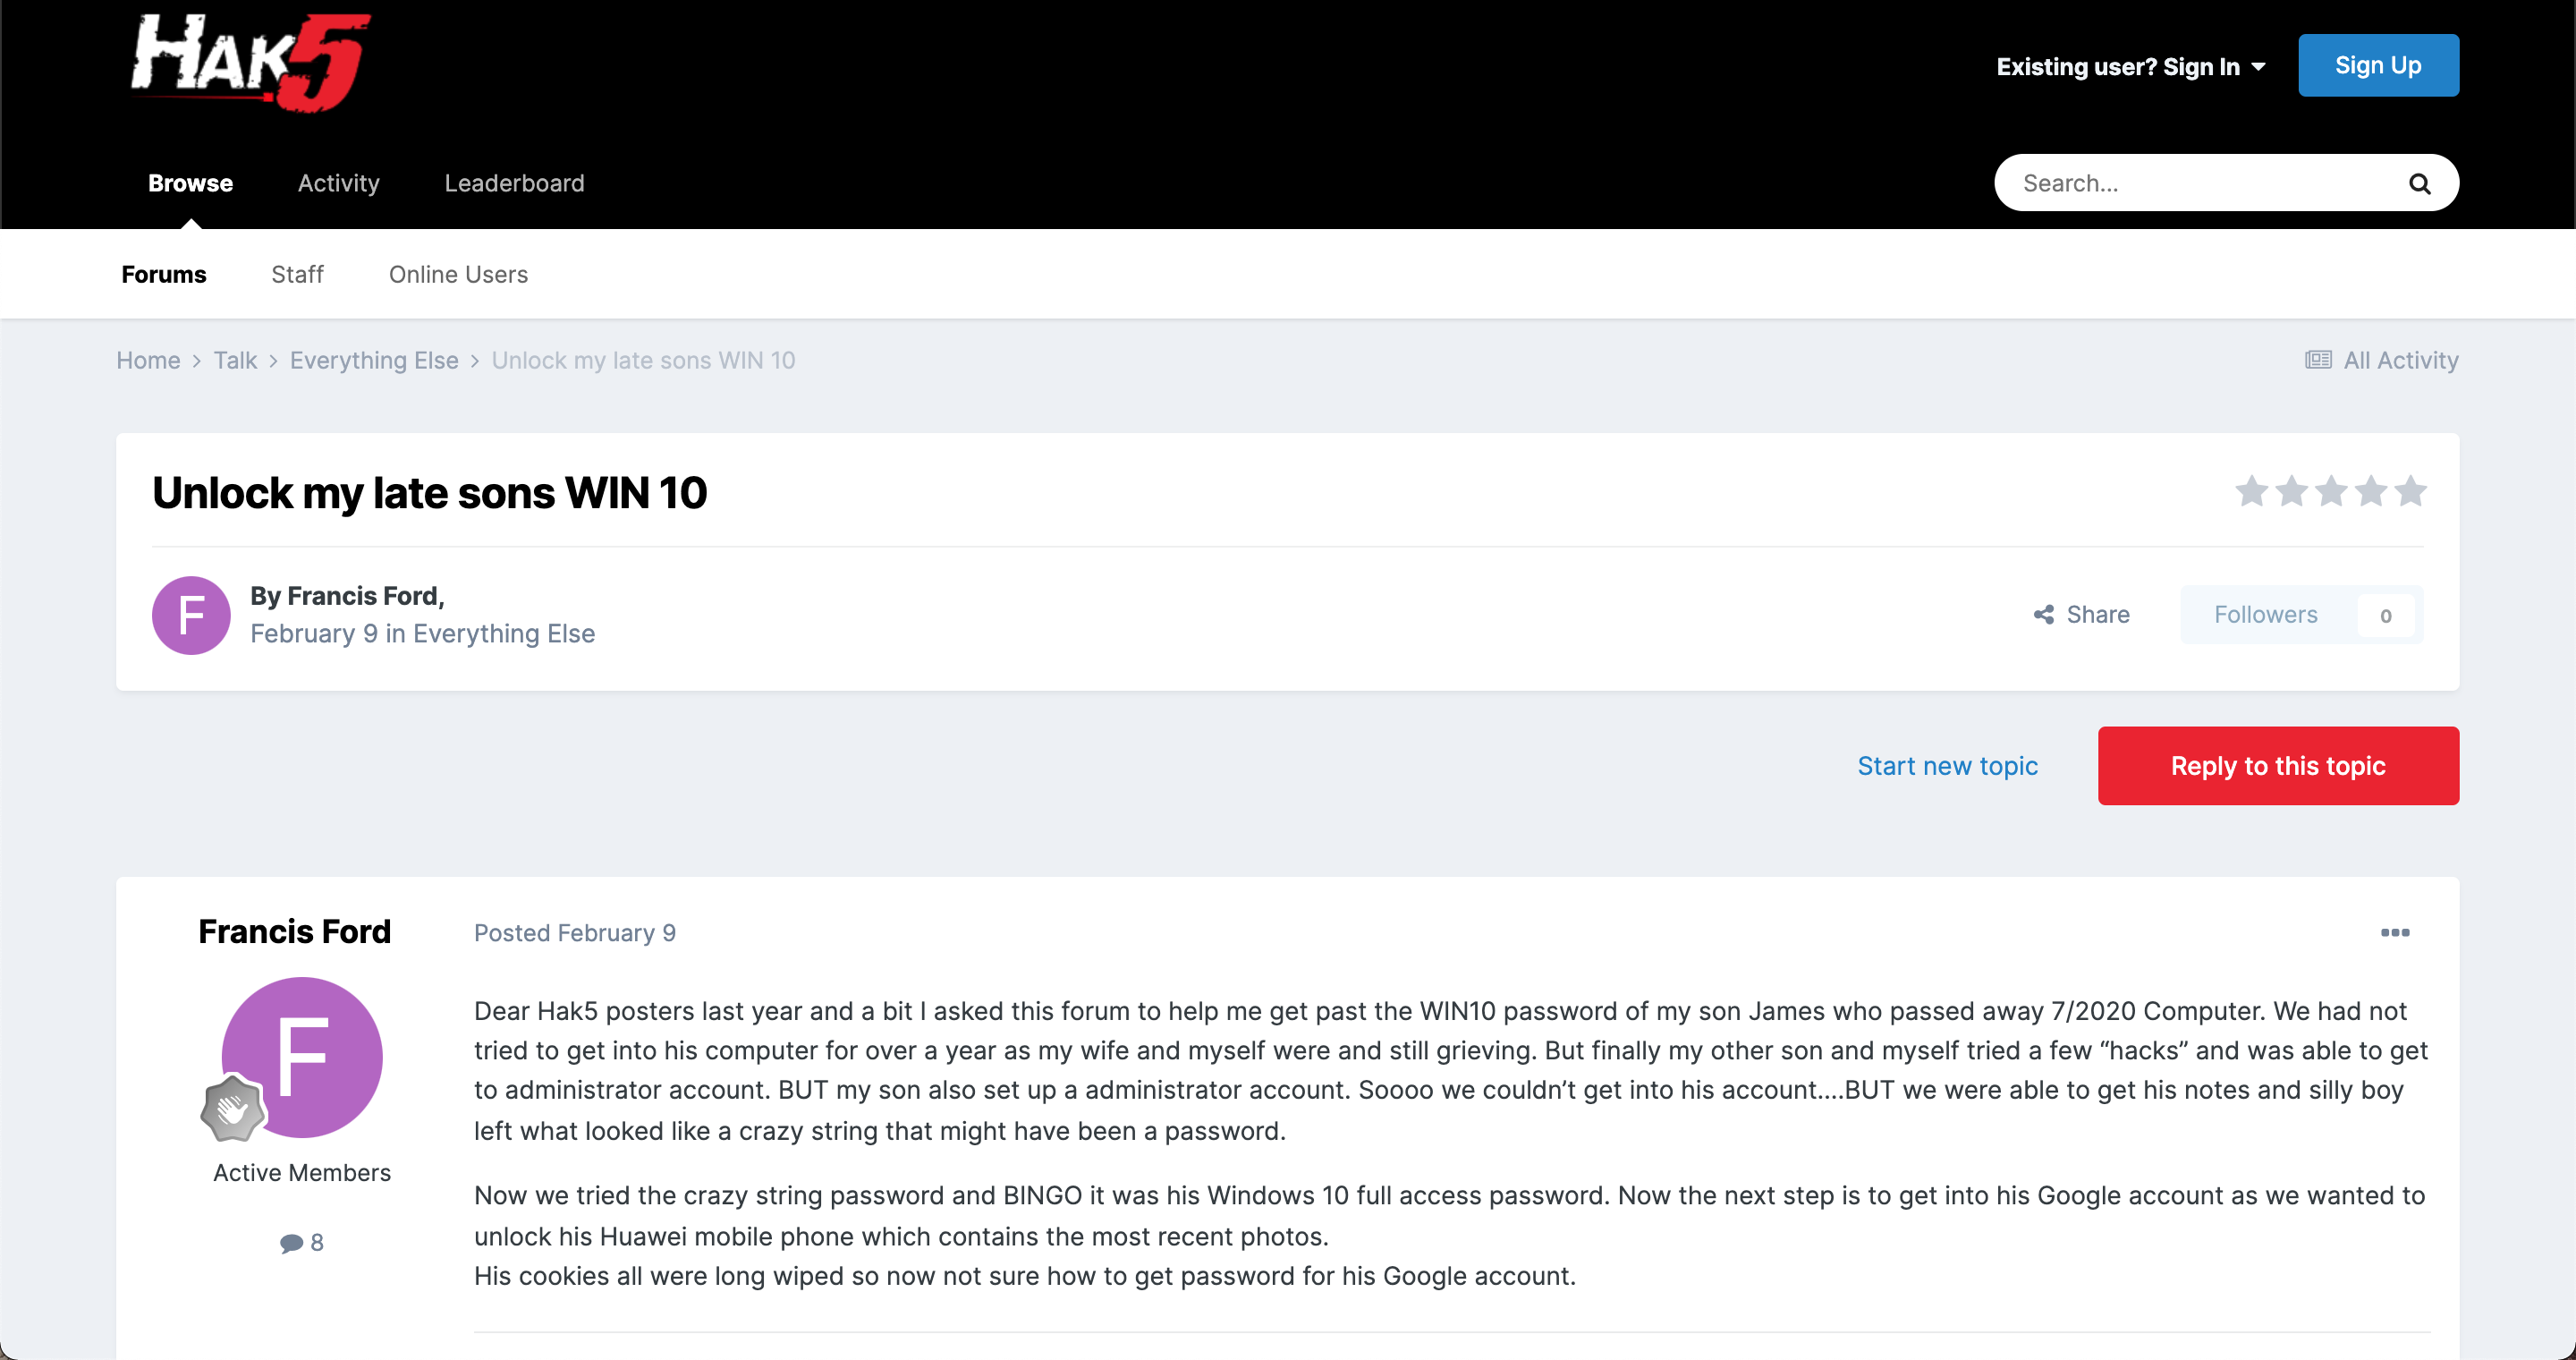Click the post count speech bubble icon
This screenshot has width=2576, height=1360.
pos(291,1242)
